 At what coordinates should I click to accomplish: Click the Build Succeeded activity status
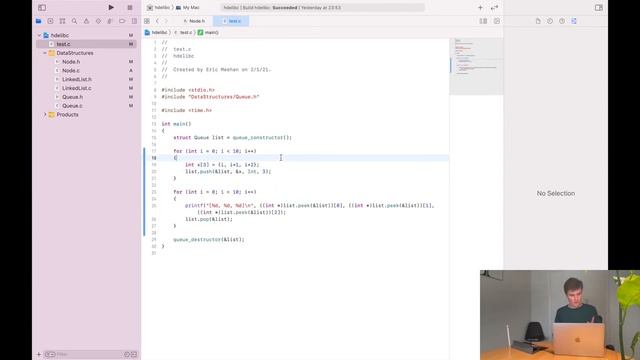(x=322, y=7)
